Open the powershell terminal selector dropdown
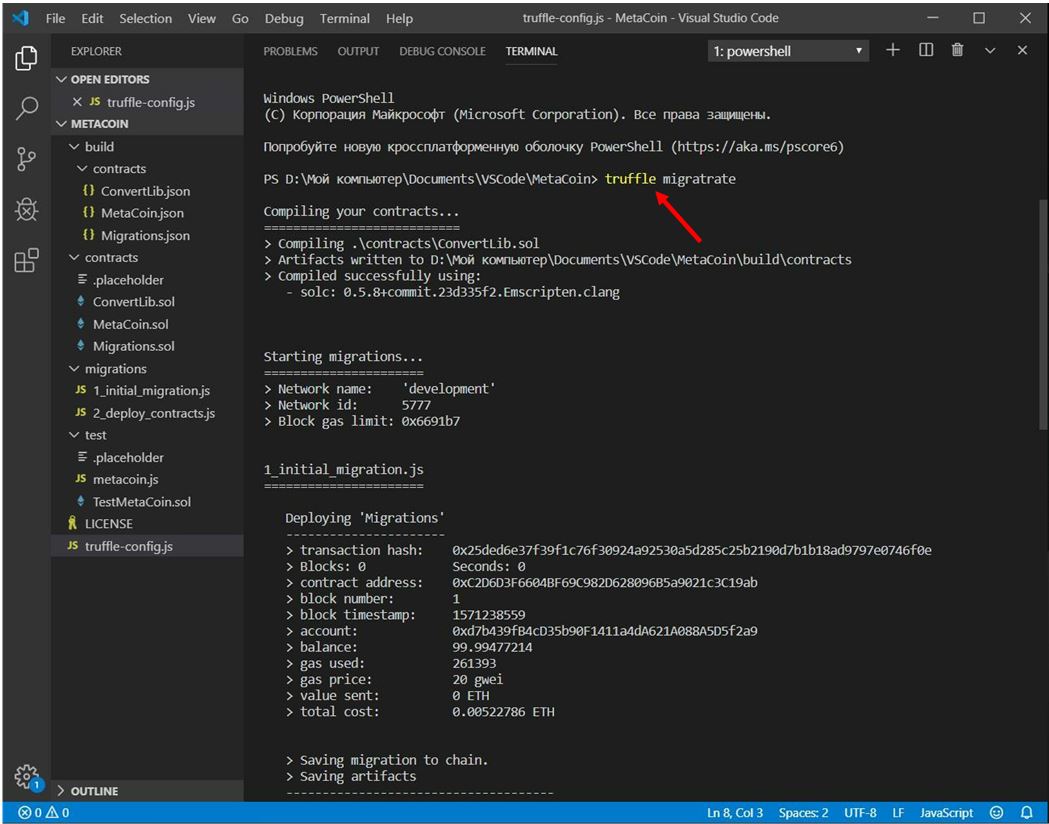1049x824 pixels. pos(789,51)
